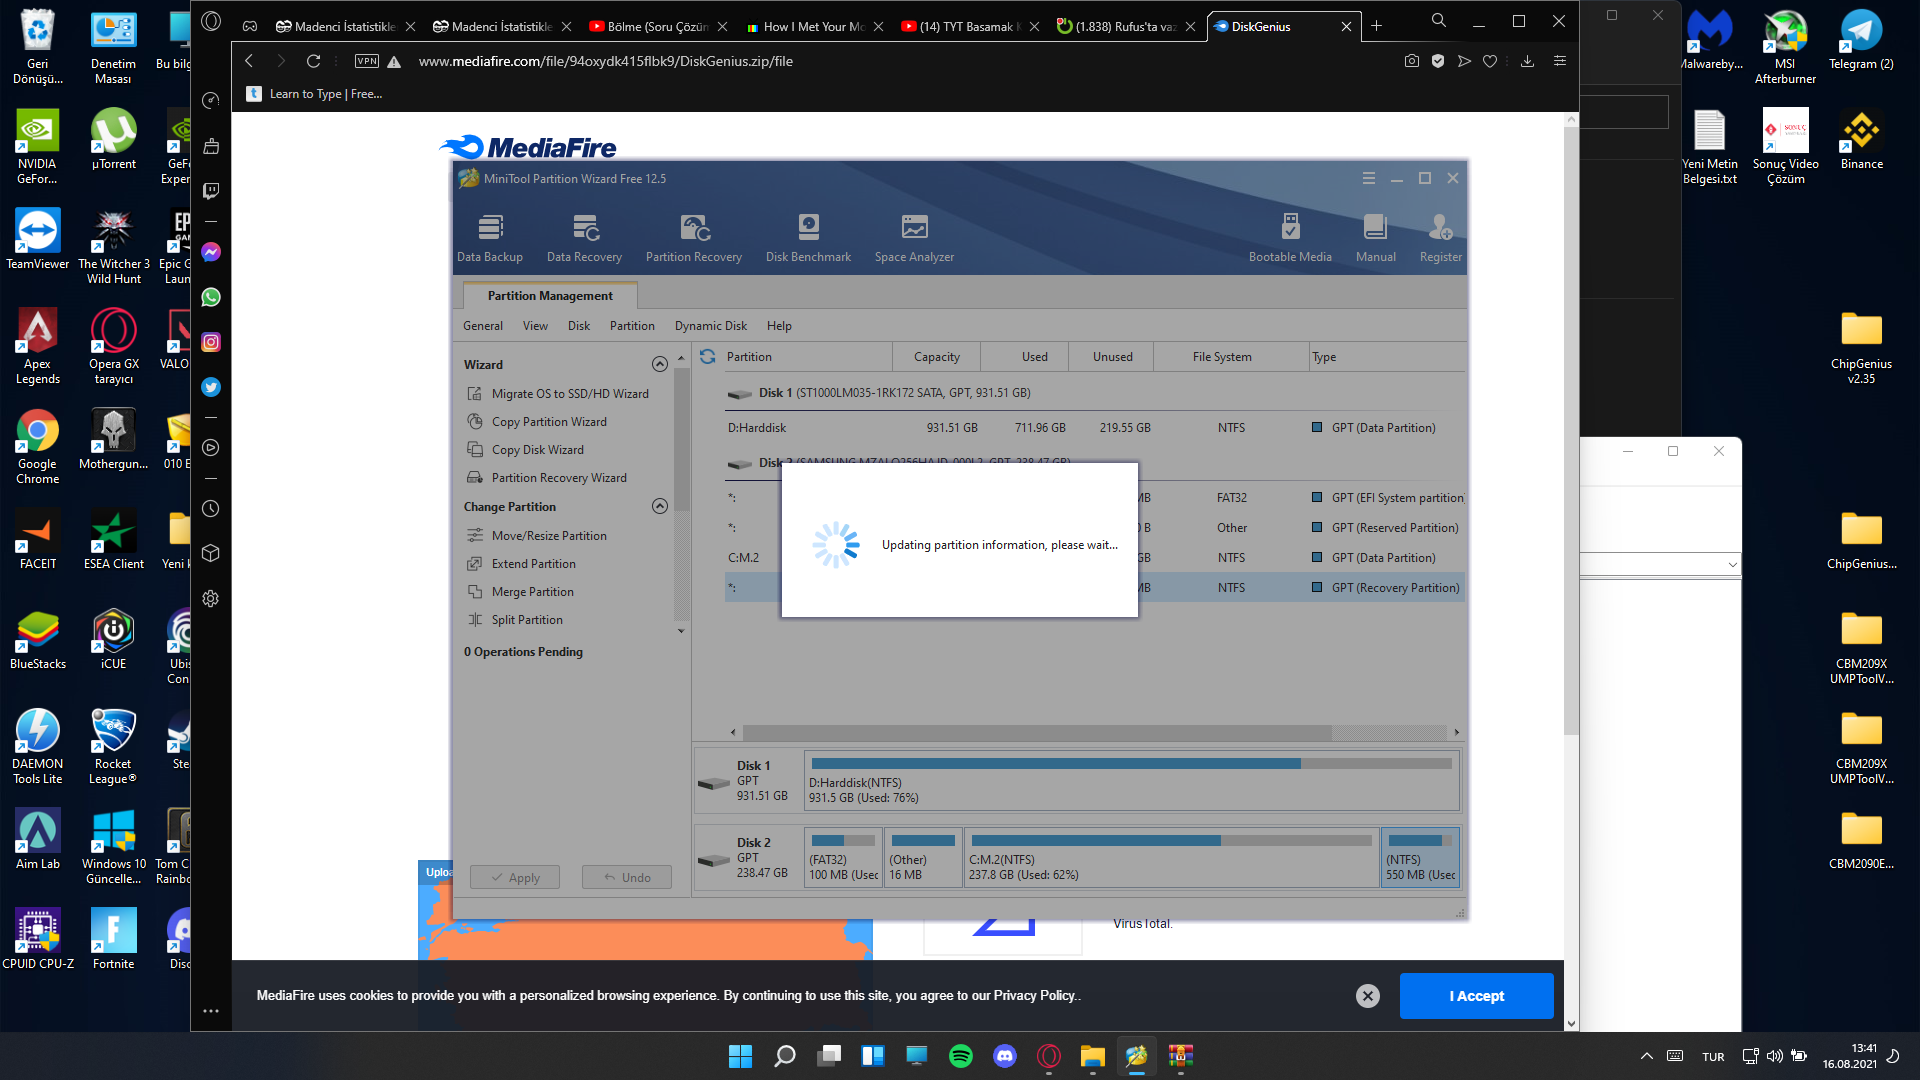Dismiss the cookie banner with X icon

(1368, 996)
